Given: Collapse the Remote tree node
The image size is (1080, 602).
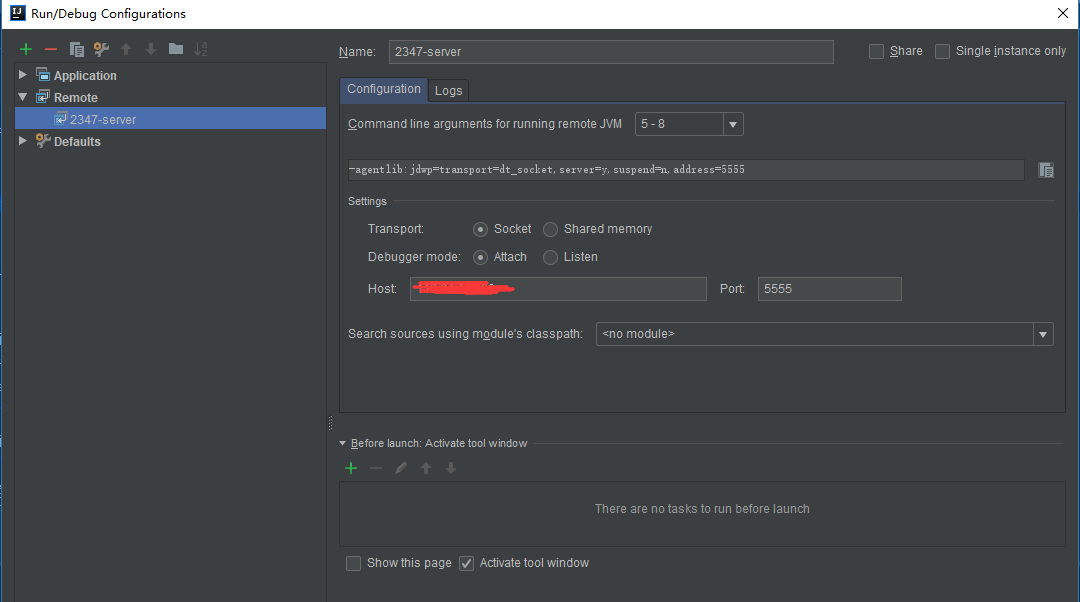Looking at the screenshot, I should 23,97.
